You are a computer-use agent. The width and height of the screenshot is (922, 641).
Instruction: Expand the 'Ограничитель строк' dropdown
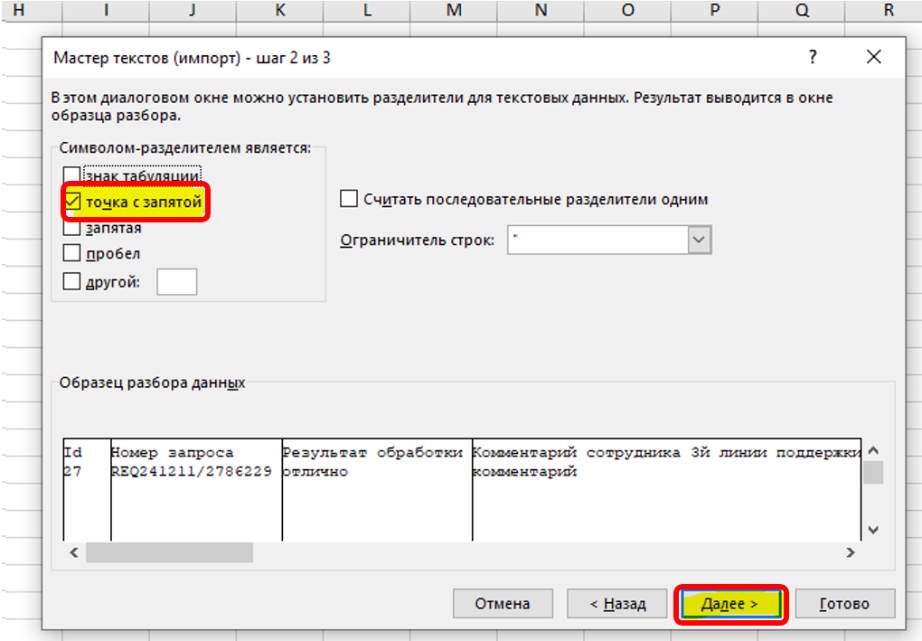click(699, 240)
